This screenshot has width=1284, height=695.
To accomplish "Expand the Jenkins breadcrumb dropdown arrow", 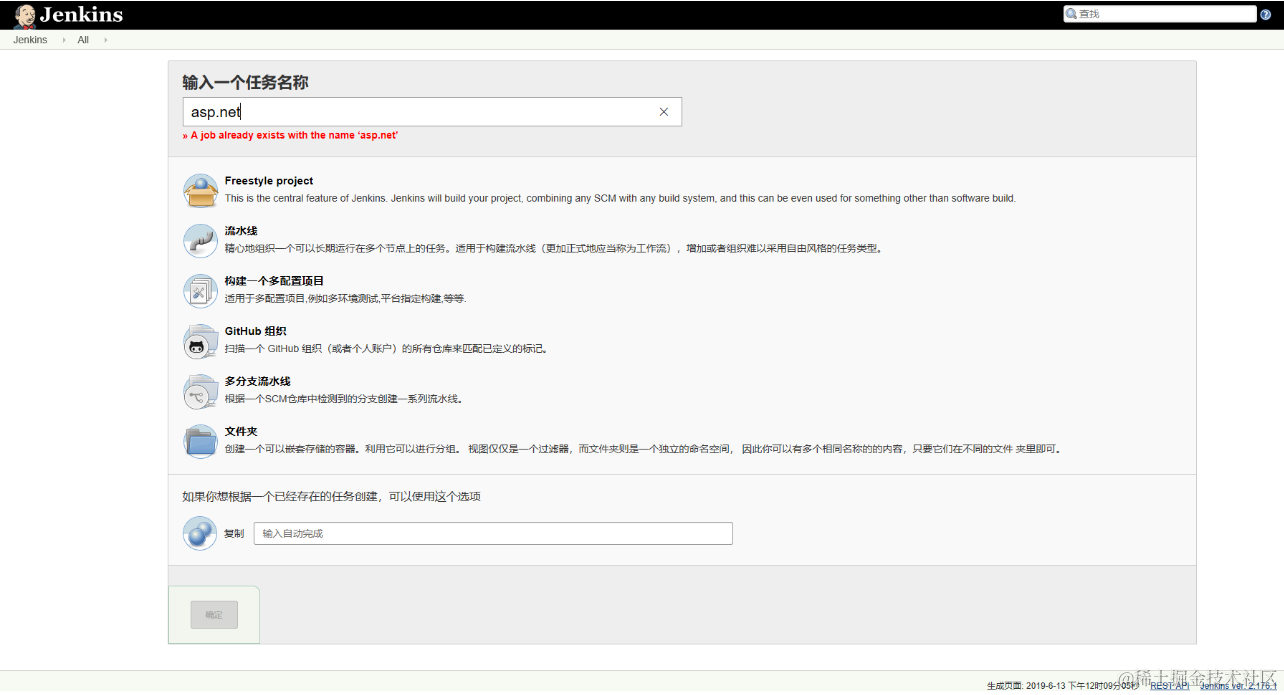I will click(x=64, y=40).
